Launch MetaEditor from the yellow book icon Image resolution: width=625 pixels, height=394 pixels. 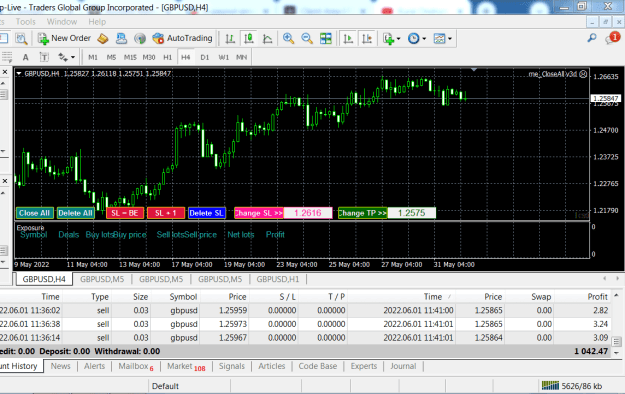[103, 38]
